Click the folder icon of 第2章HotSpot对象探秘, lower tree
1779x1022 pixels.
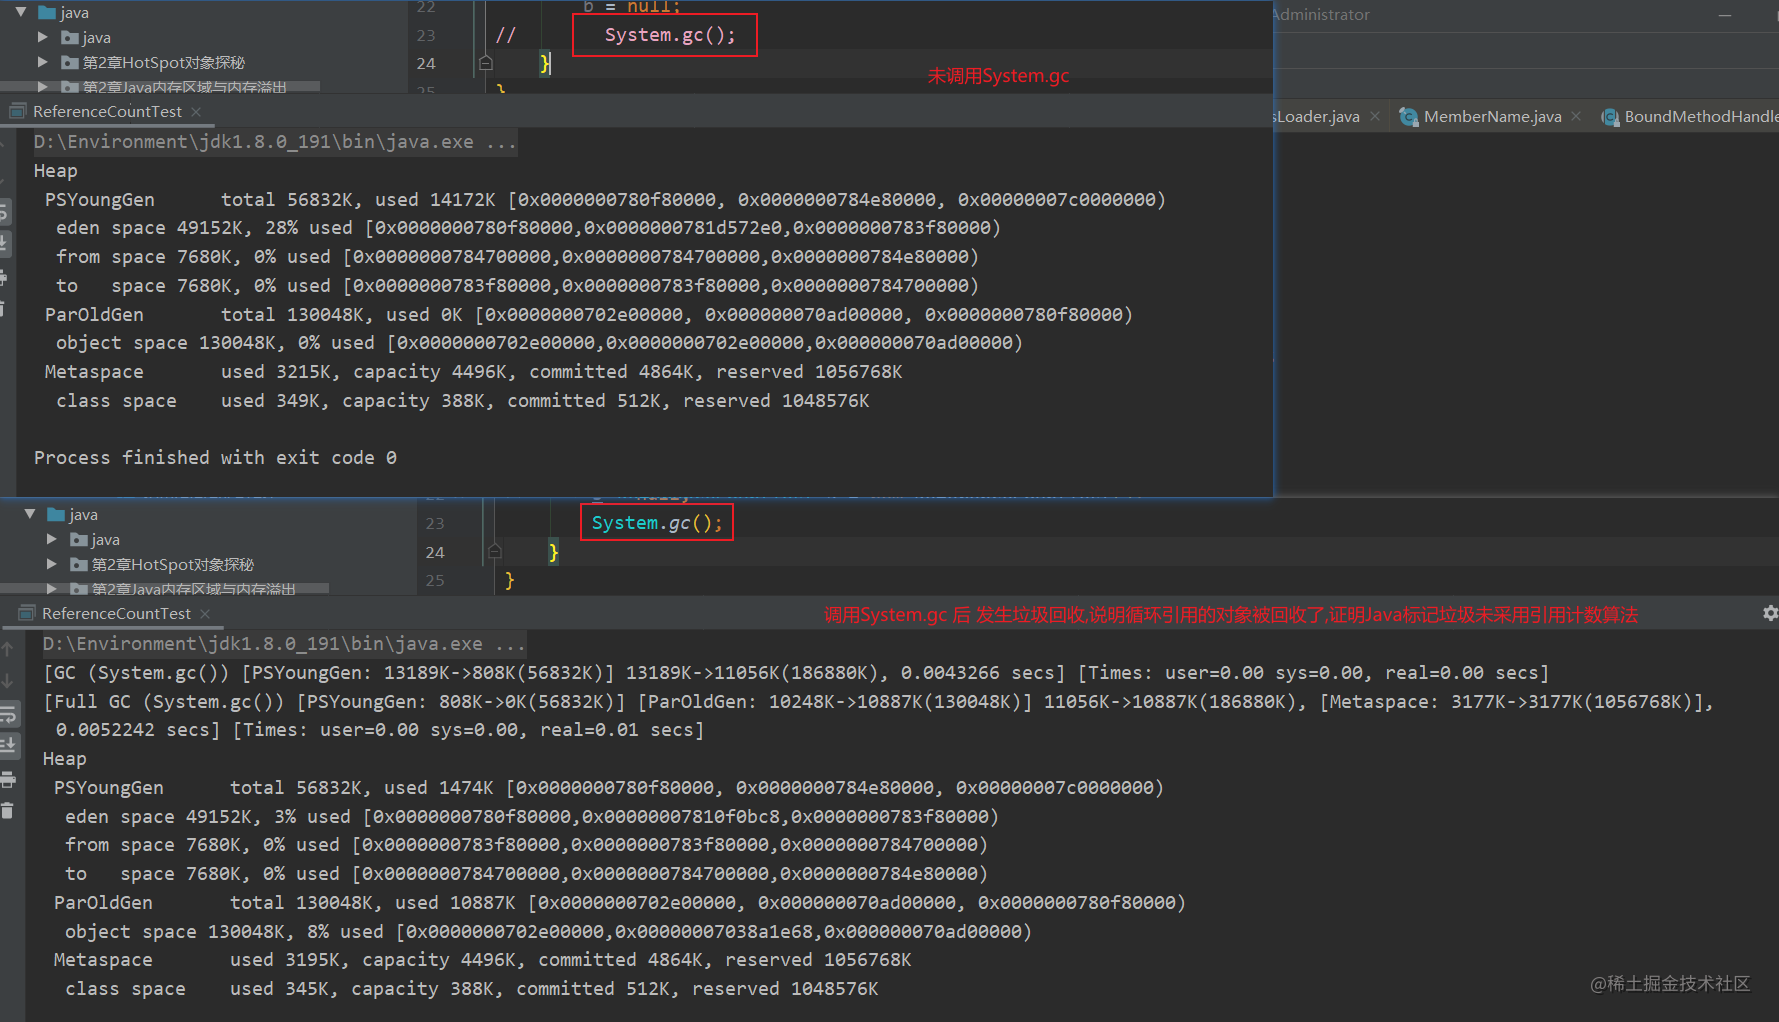(79, 564)
